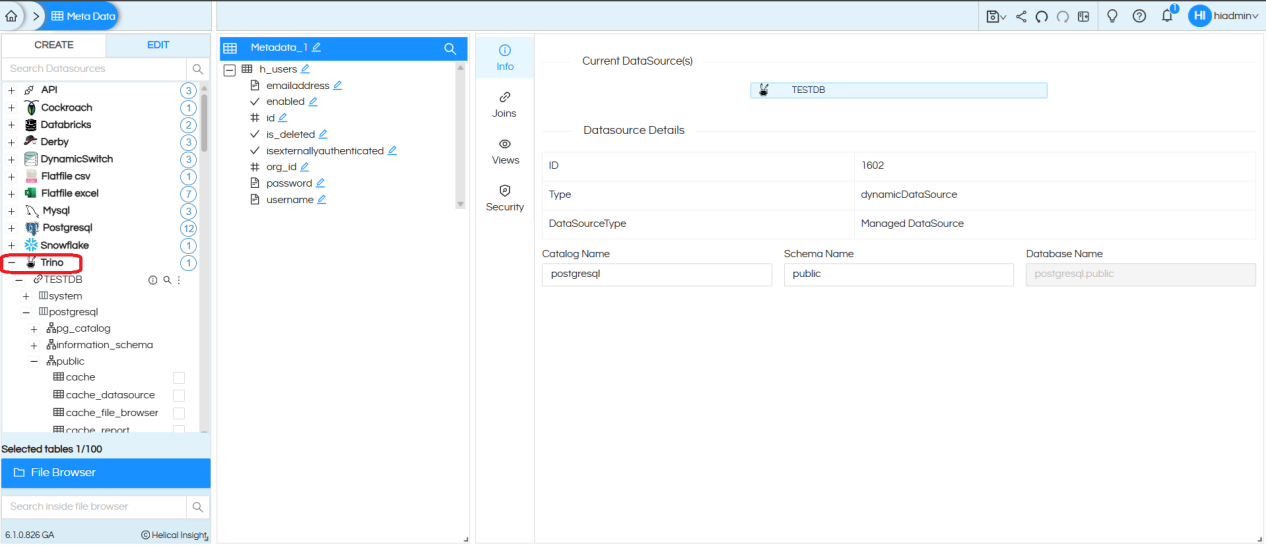Expand the API datasource group
Viewport: 1266px width, 546px height.
point(12,90)
